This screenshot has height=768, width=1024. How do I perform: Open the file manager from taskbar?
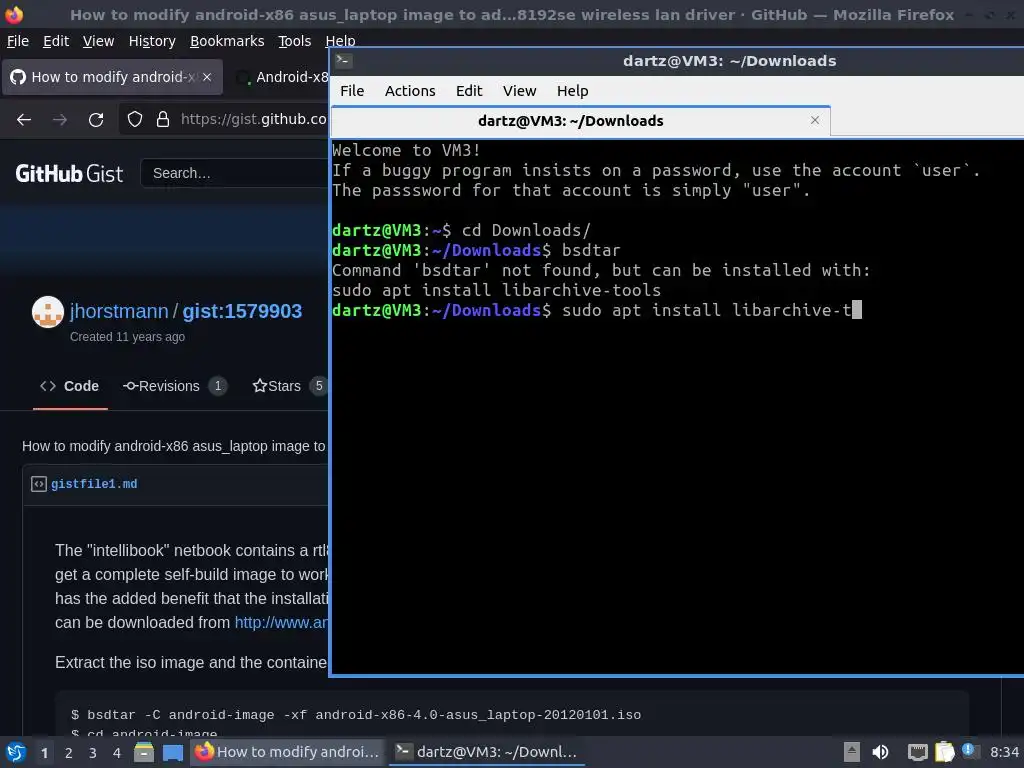point(144,752)
